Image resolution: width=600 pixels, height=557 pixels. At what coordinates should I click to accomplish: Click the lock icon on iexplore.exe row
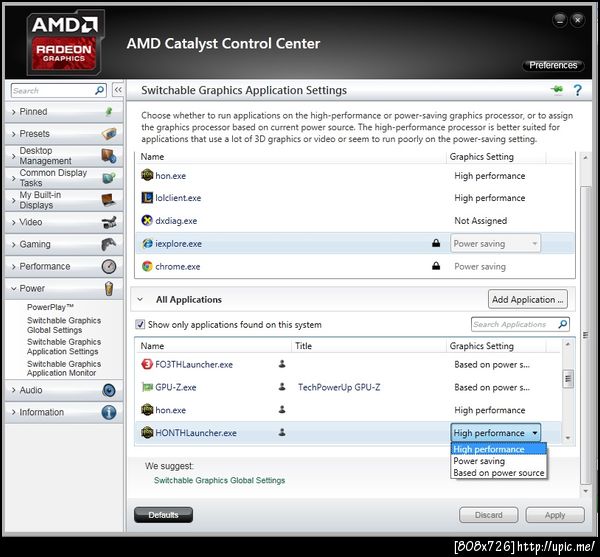[x=436, y=243]
